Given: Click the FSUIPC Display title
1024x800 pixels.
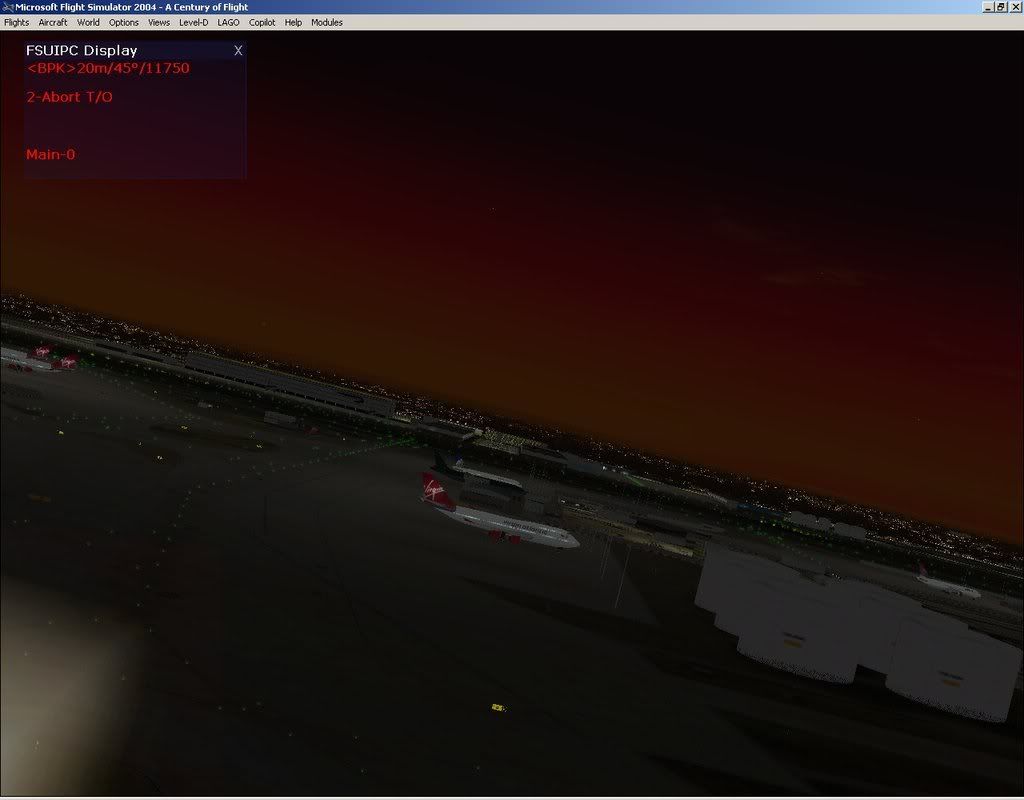Looking at the screenshot, I should click(x=82, y=50).
